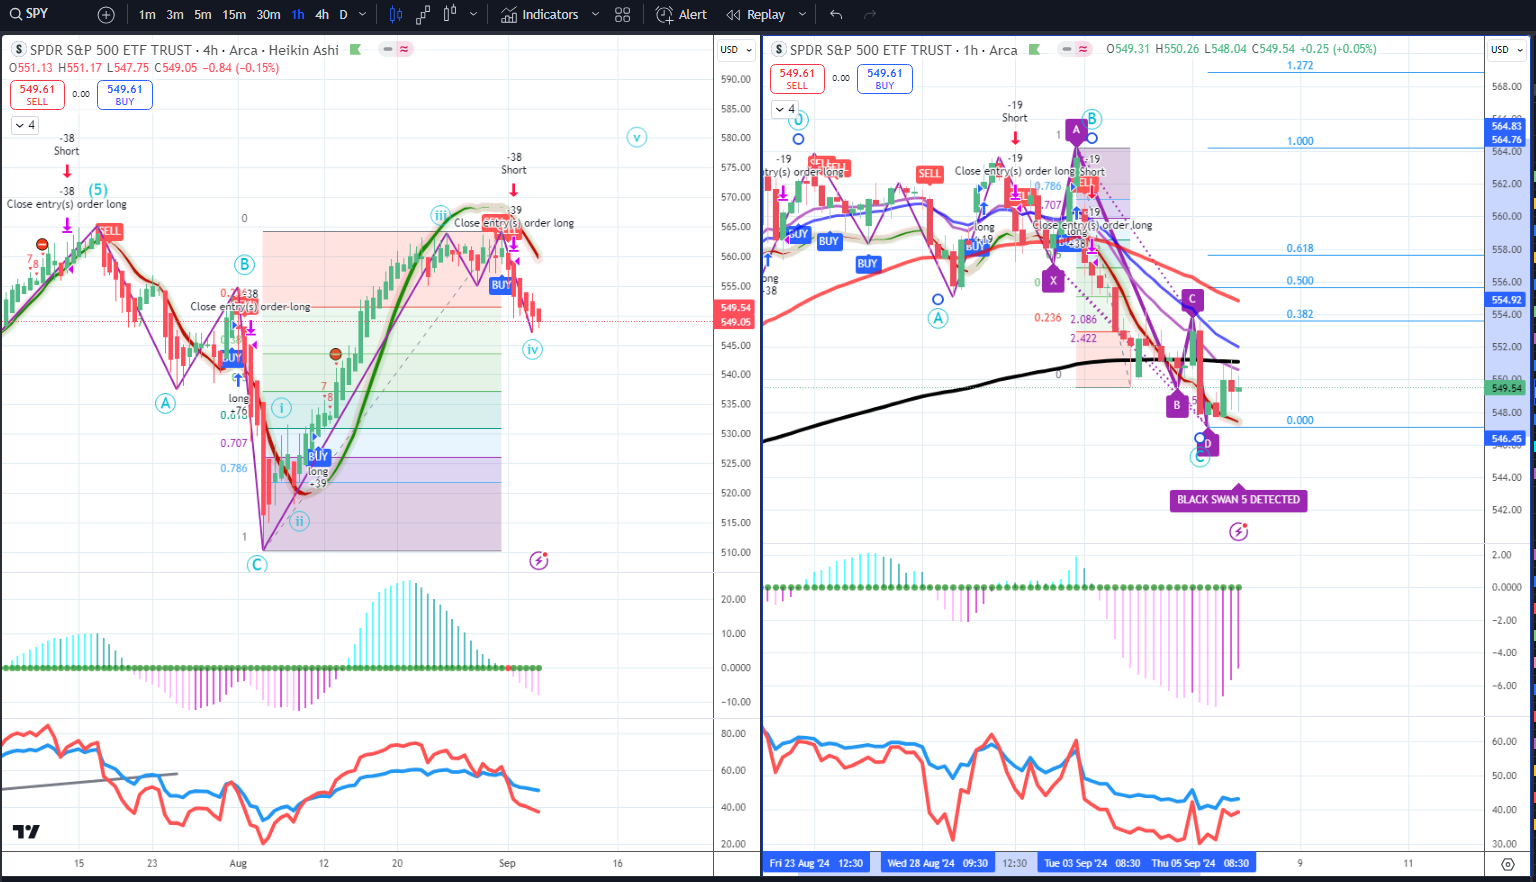
Task: Click the circled C wave label on 4h chart
Action: (257, 564)
